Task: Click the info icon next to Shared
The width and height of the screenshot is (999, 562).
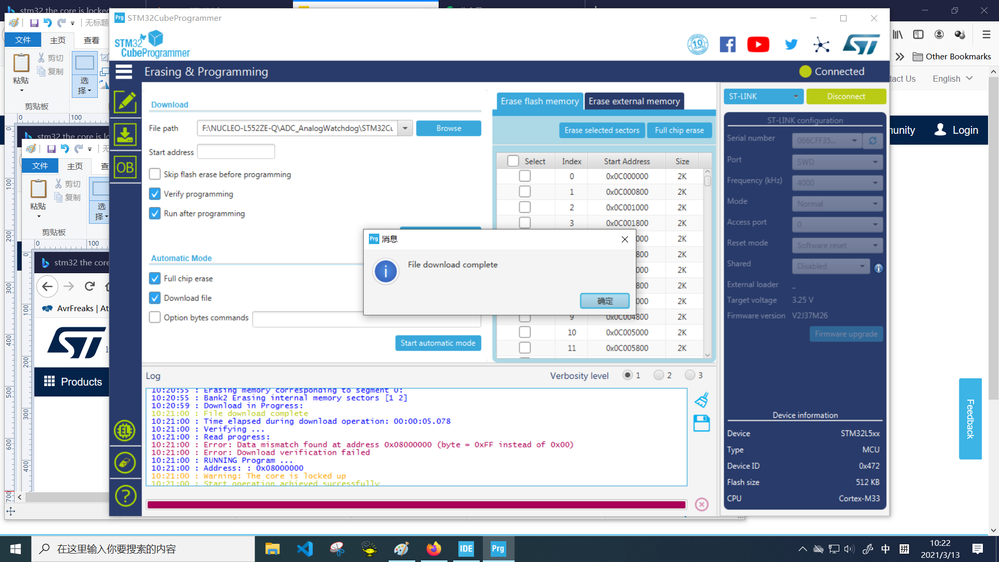Action: (878, 268)
